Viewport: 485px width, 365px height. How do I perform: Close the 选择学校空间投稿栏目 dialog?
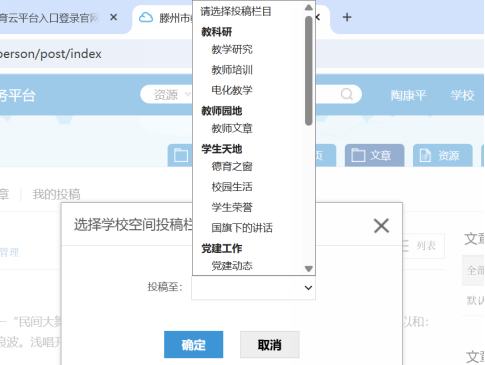coord(381,226)
